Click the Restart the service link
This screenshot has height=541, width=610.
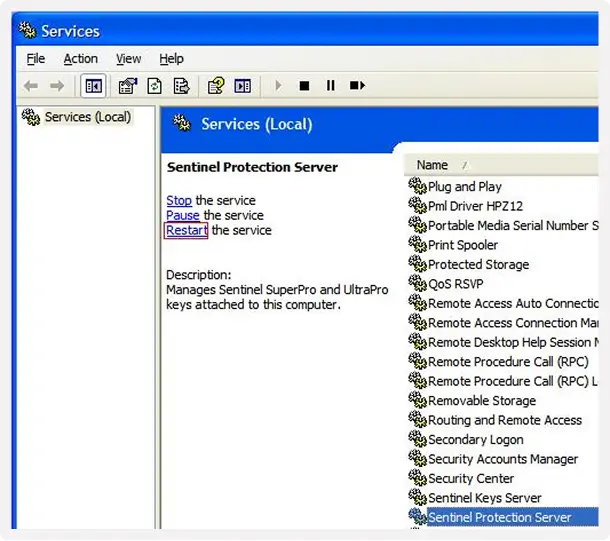186,230
